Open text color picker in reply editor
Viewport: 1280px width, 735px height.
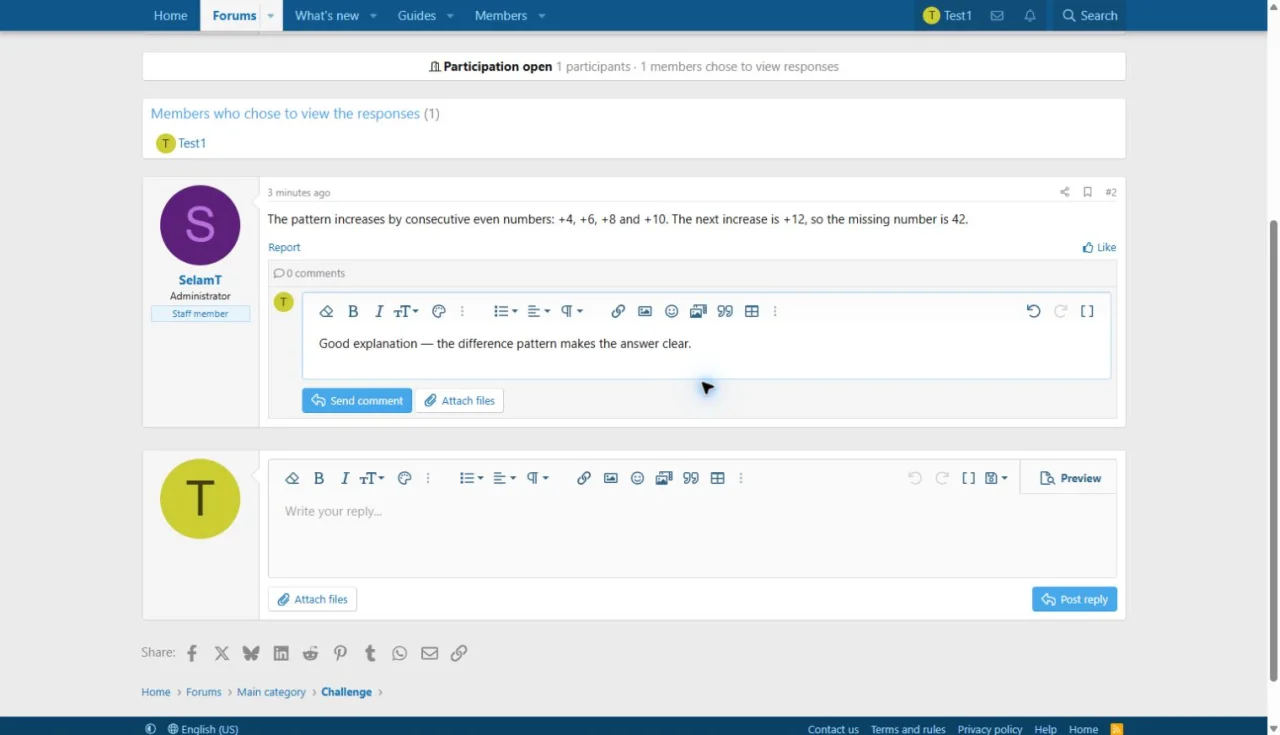coord(405,479)
